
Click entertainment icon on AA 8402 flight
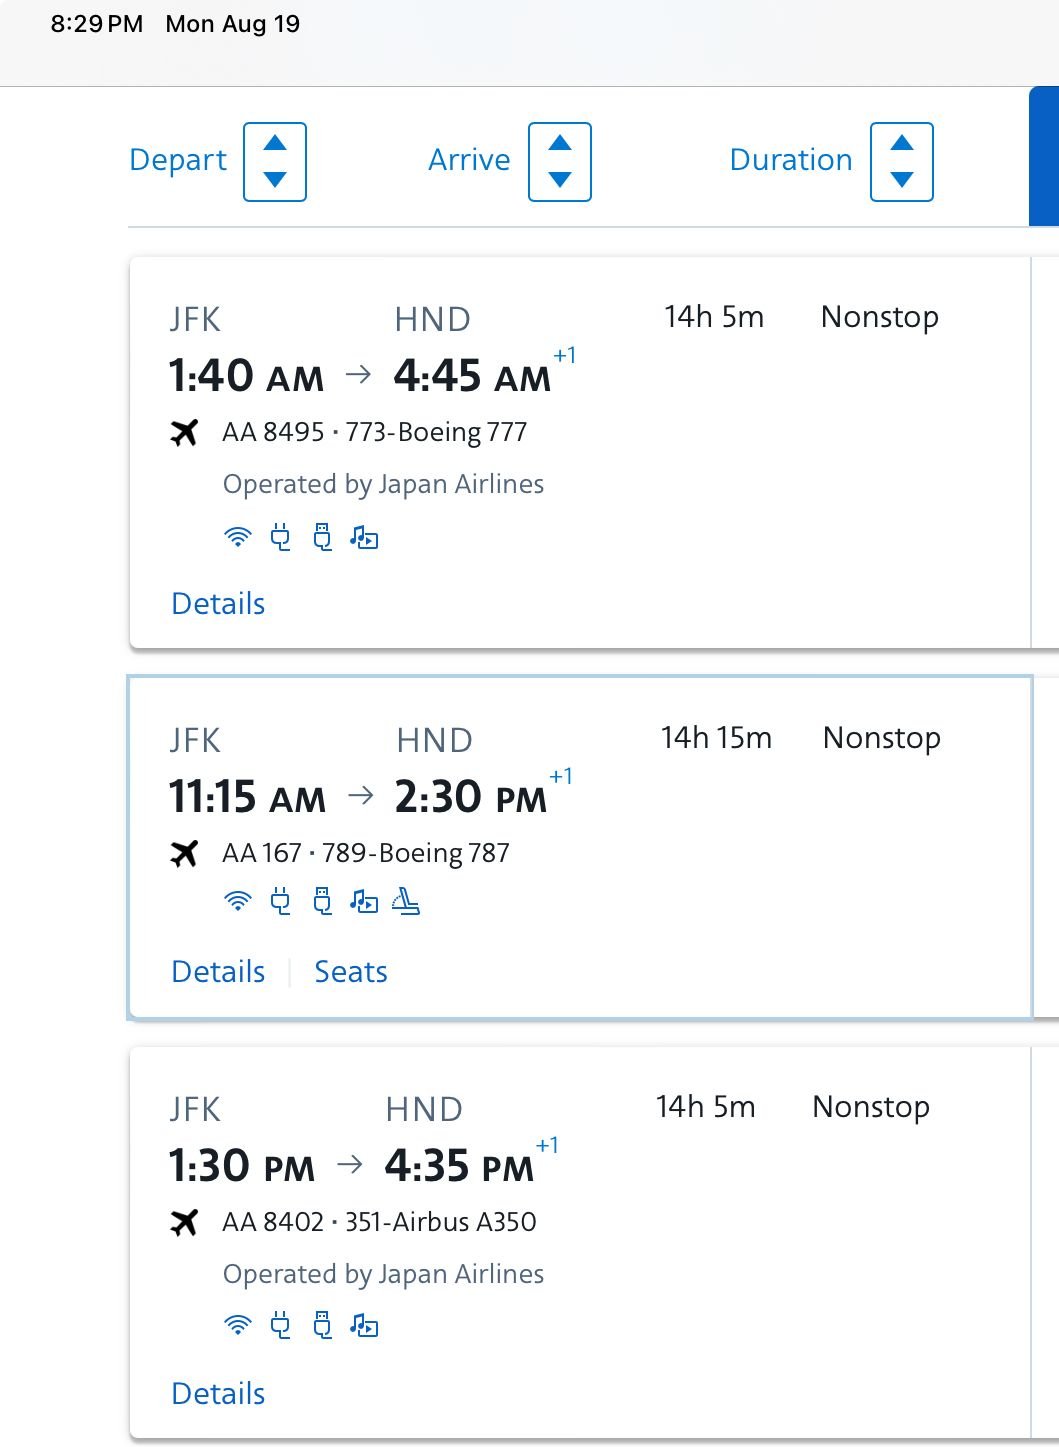[x=364, y=1326]
